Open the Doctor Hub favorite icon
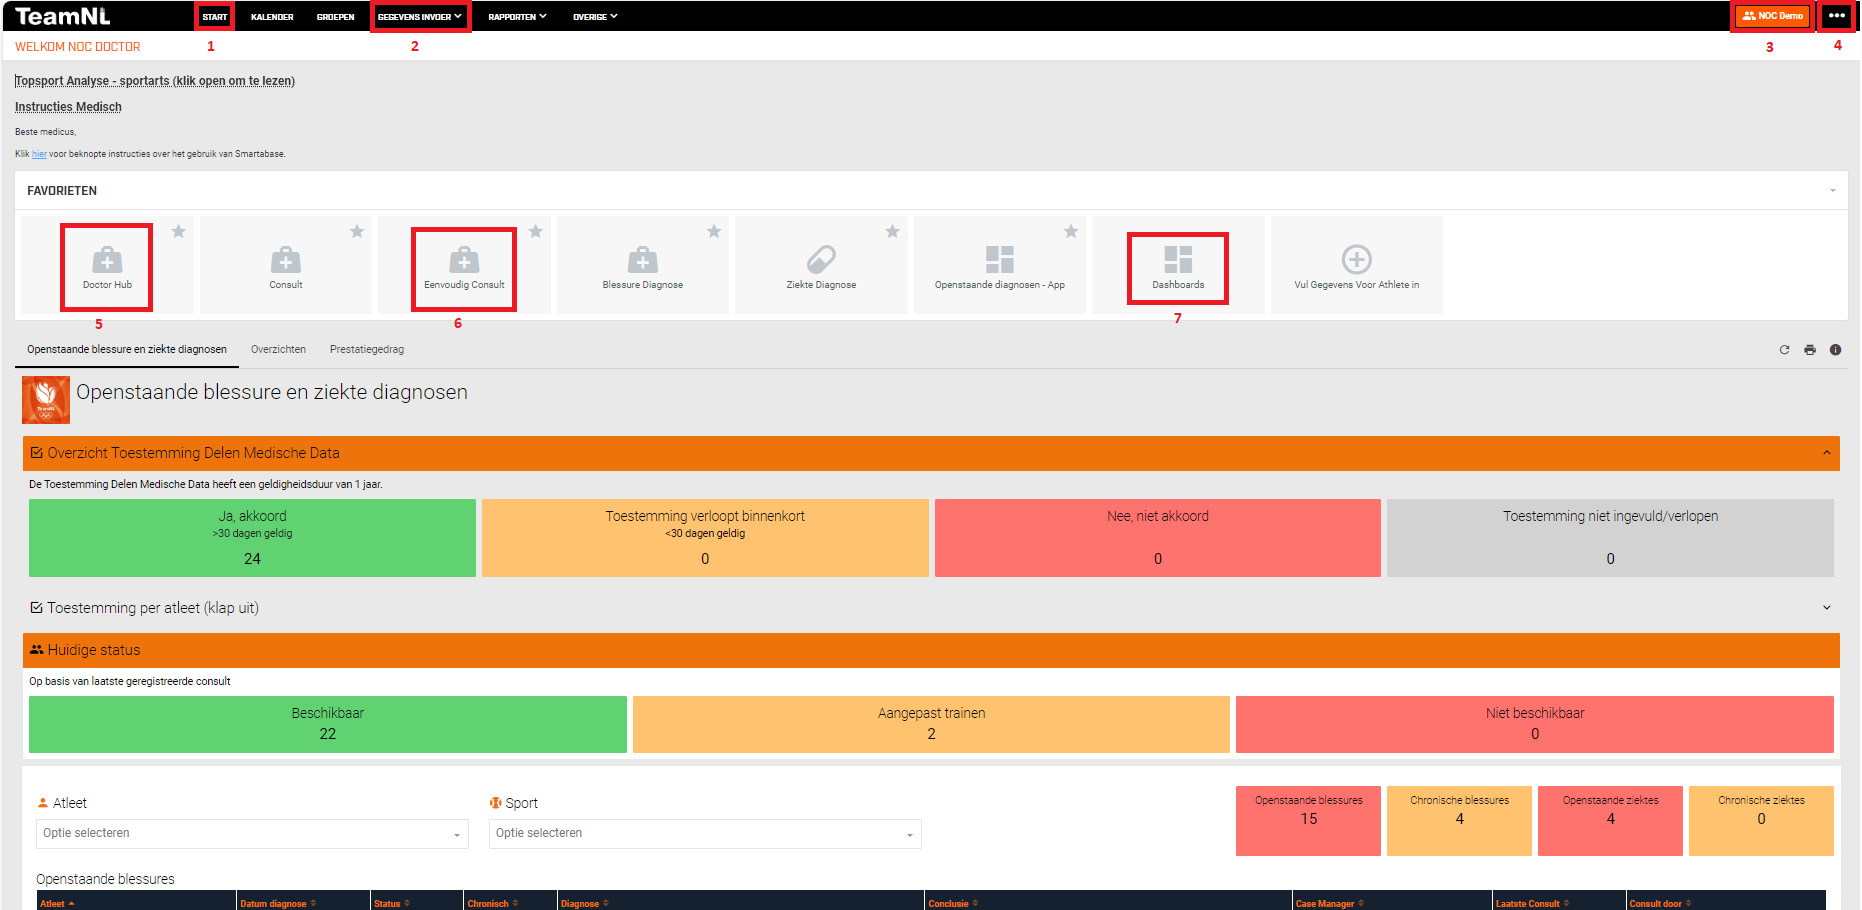This screenshot has height=910, width=1862. (107, 261)
